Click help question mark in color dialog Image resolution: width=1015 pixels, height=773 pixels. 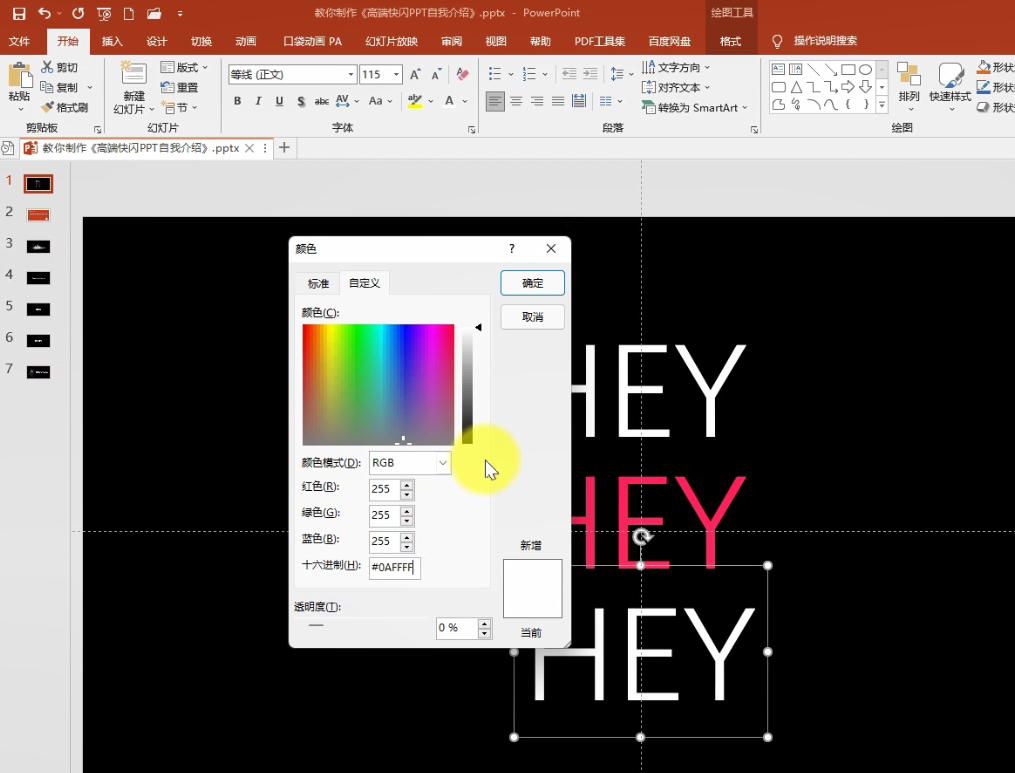[x=512, y=249]
